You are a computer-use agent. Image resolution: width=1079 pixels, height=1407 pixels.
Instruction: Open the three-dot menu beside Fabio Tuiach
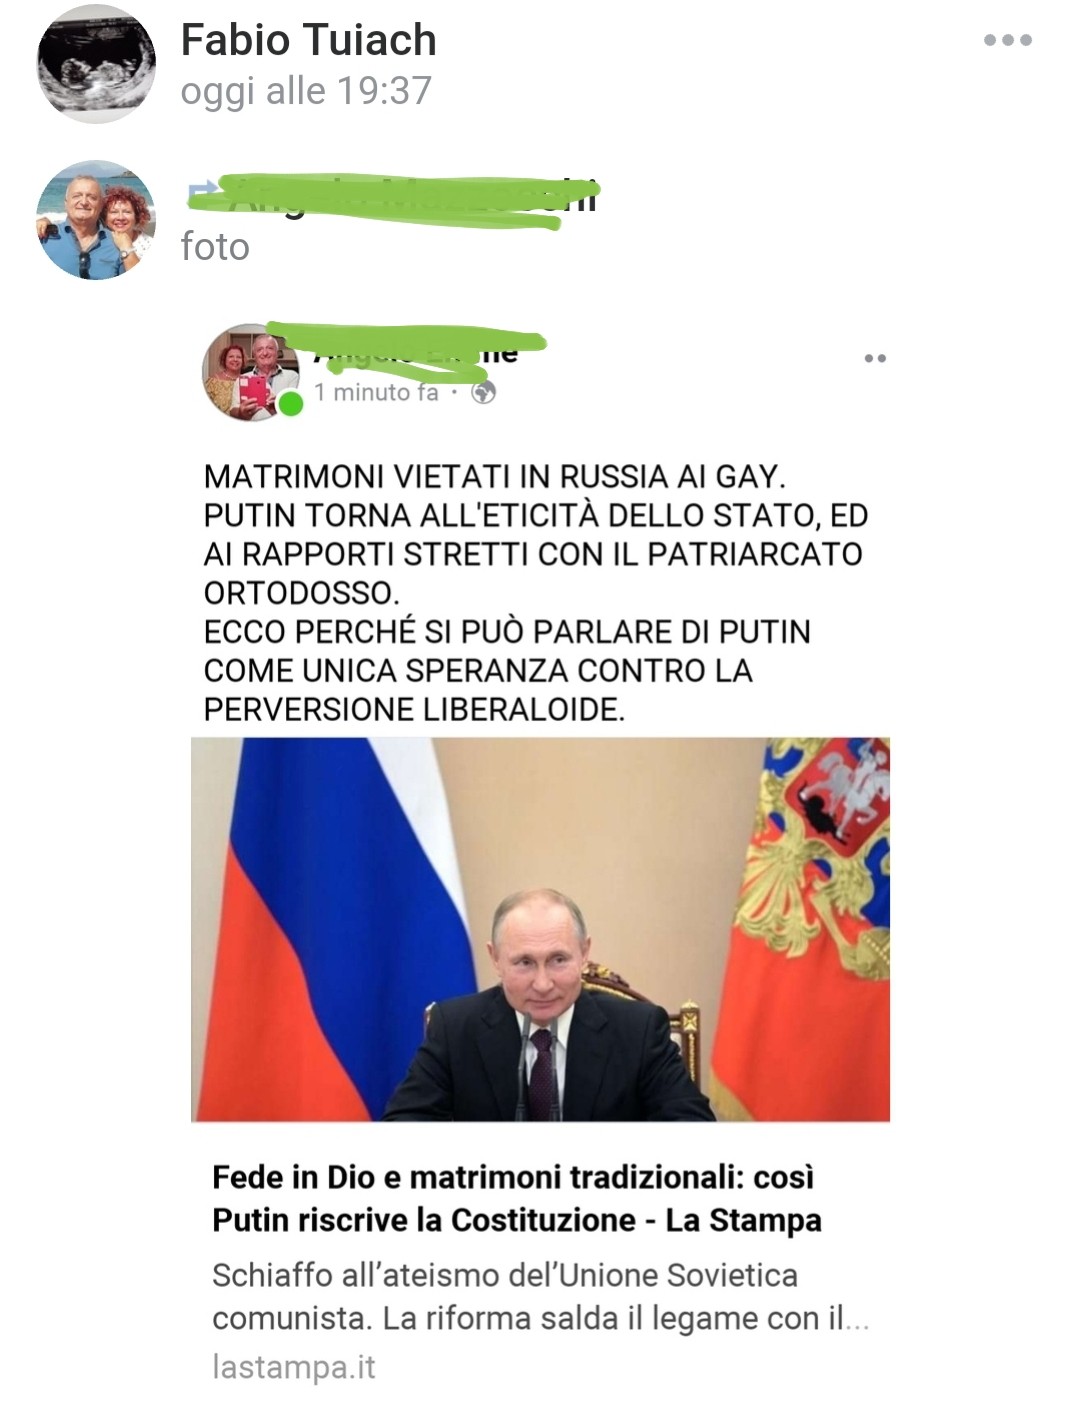click(1007, 41)
